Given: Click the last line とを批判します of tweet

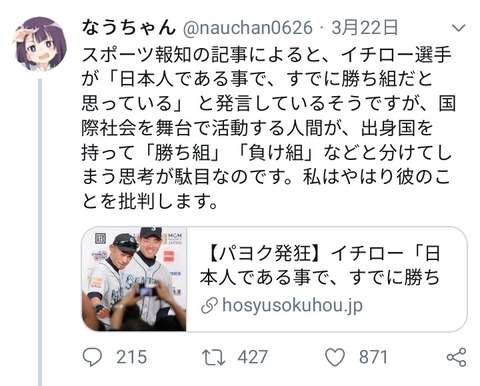Looking at the screenshot, I should [x=150, y=201].
